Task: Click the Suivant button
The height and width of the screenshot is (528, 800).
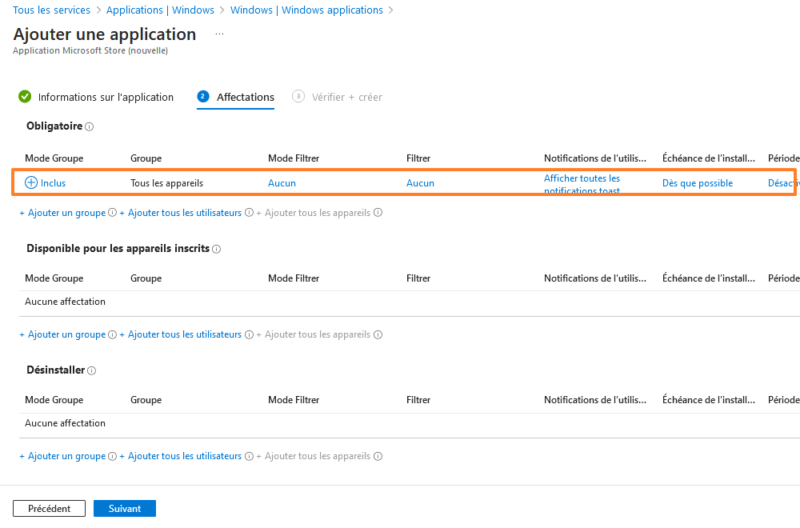Action: click(125, 508)
